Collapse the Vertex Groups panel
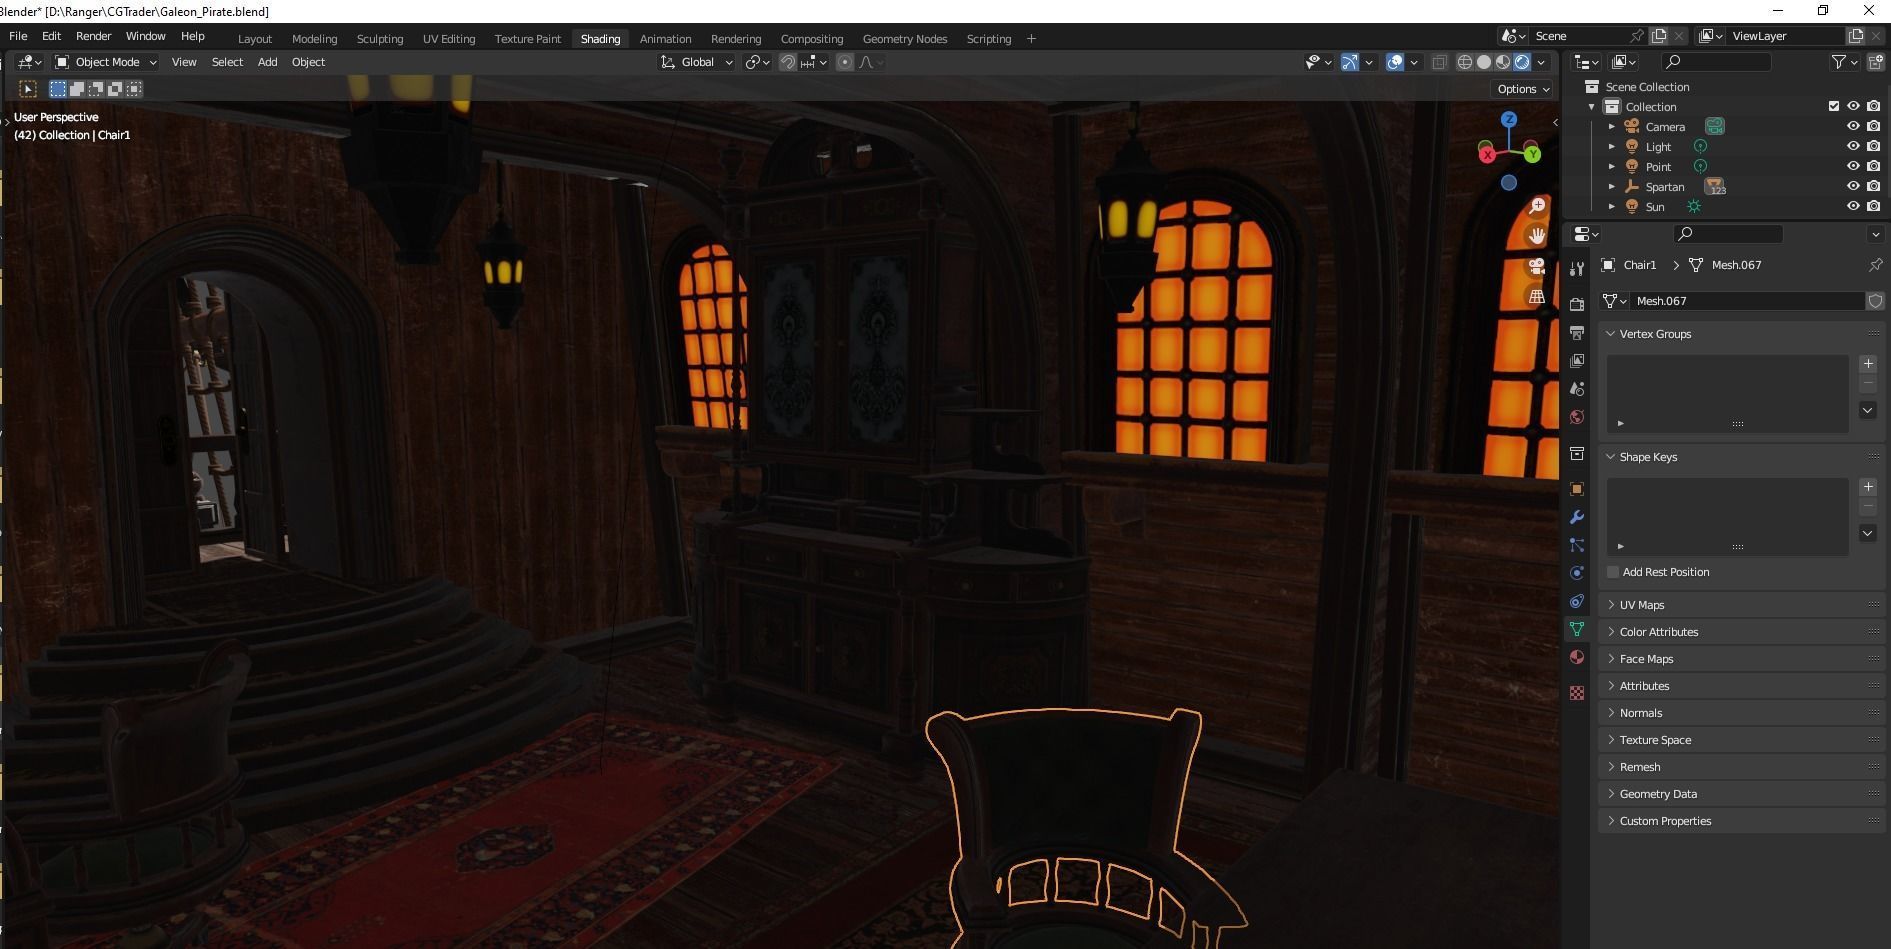This screenshot has width=1891, height=949. click(1741, 334)
